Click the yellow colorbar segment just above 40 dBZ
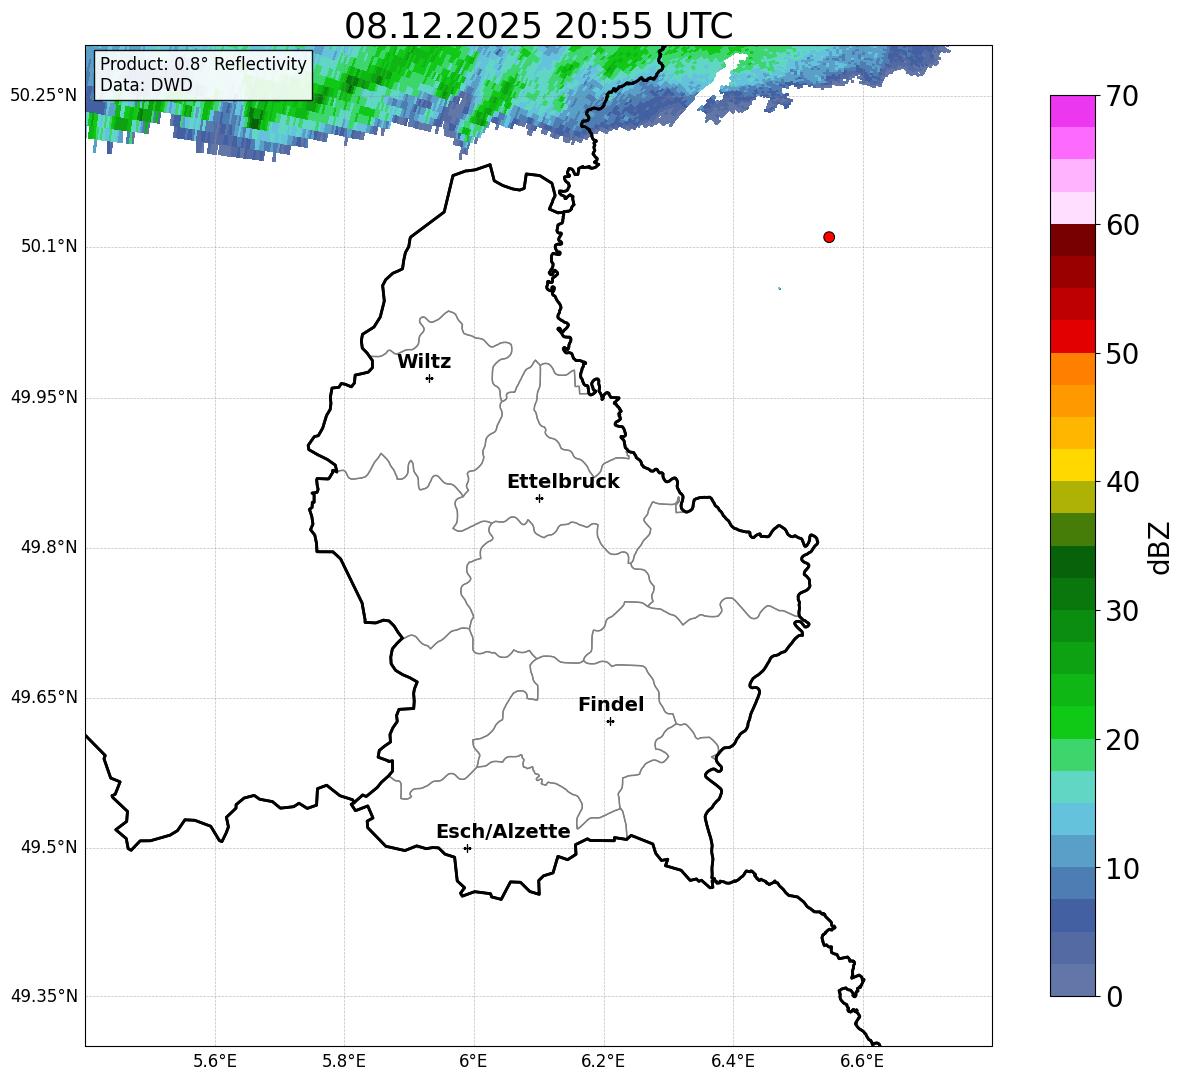Viewport: 1184px width, 1081px height. (1072, 465)
